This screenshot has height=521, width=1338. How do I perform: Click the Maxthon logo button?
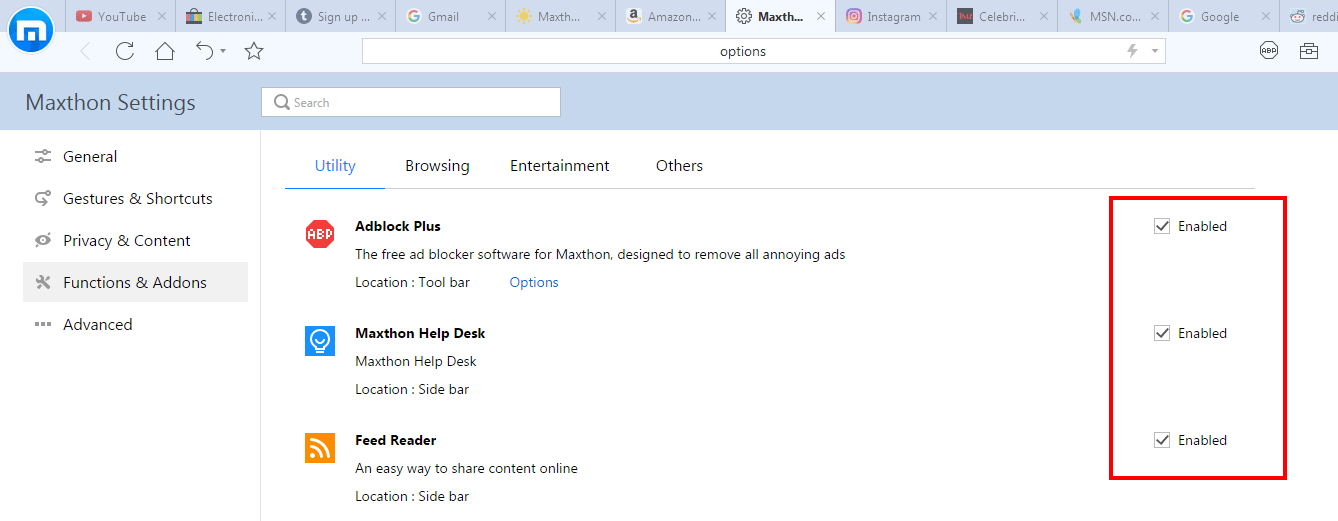(x=31, y=31)
